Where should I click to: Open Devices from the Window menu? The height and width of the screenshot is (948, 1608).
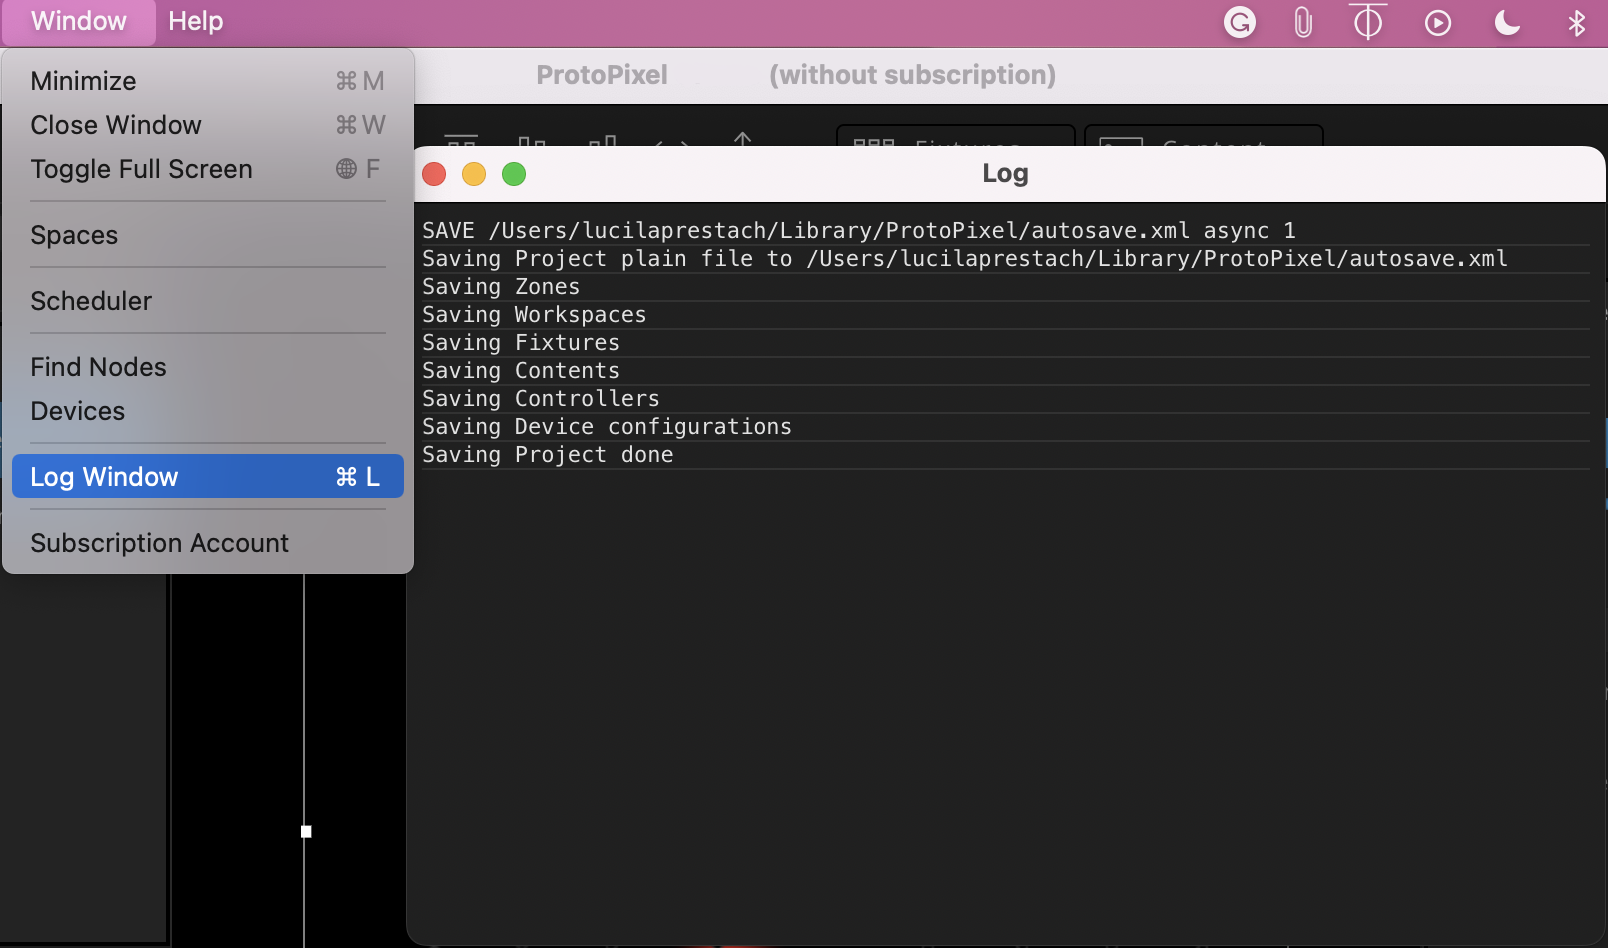coord(77,410)
